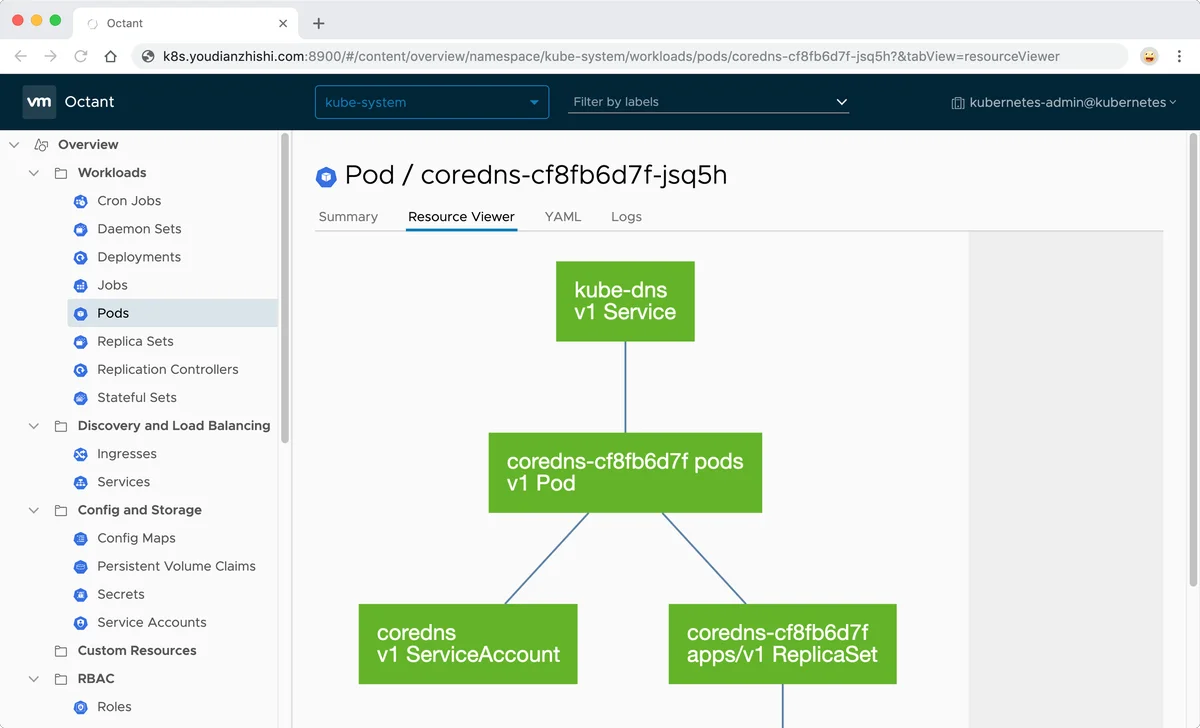
Task: Click browser home button
Action: click(x=111, y=56)
